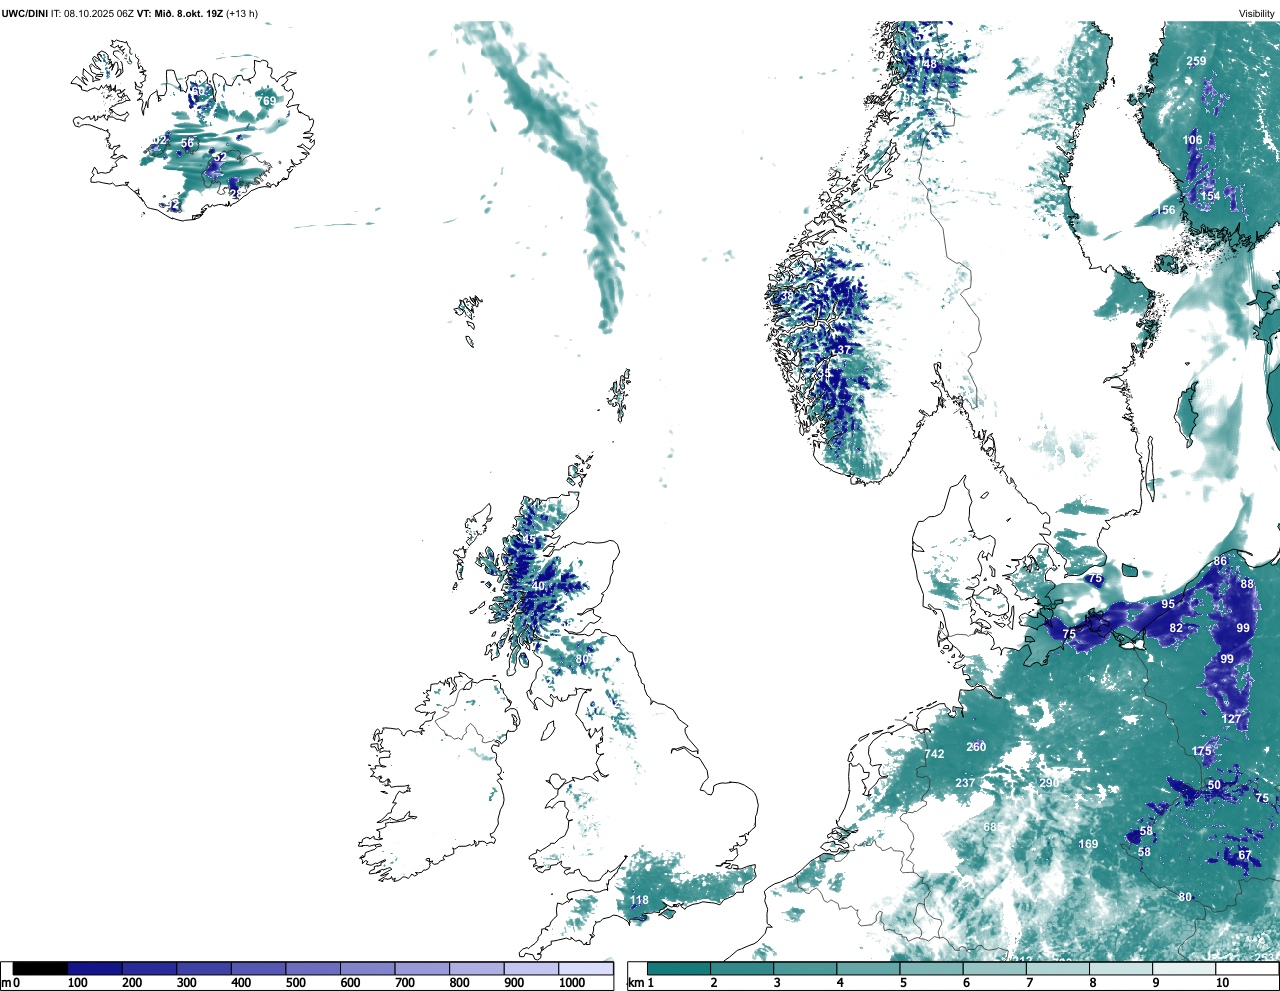Click the '260' visibility value on map
The width and height of the screenshot is (1280, 991).
(x=976, y=747)
